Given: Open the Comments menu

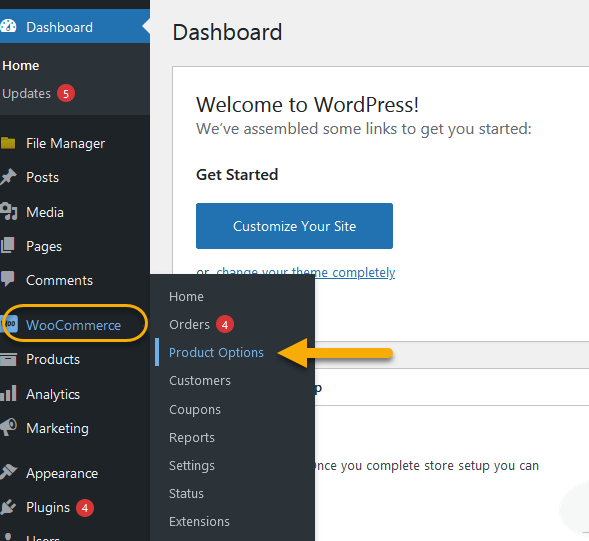Looking at the screenshot, I should pyautogui.click(x=75, y=280).
